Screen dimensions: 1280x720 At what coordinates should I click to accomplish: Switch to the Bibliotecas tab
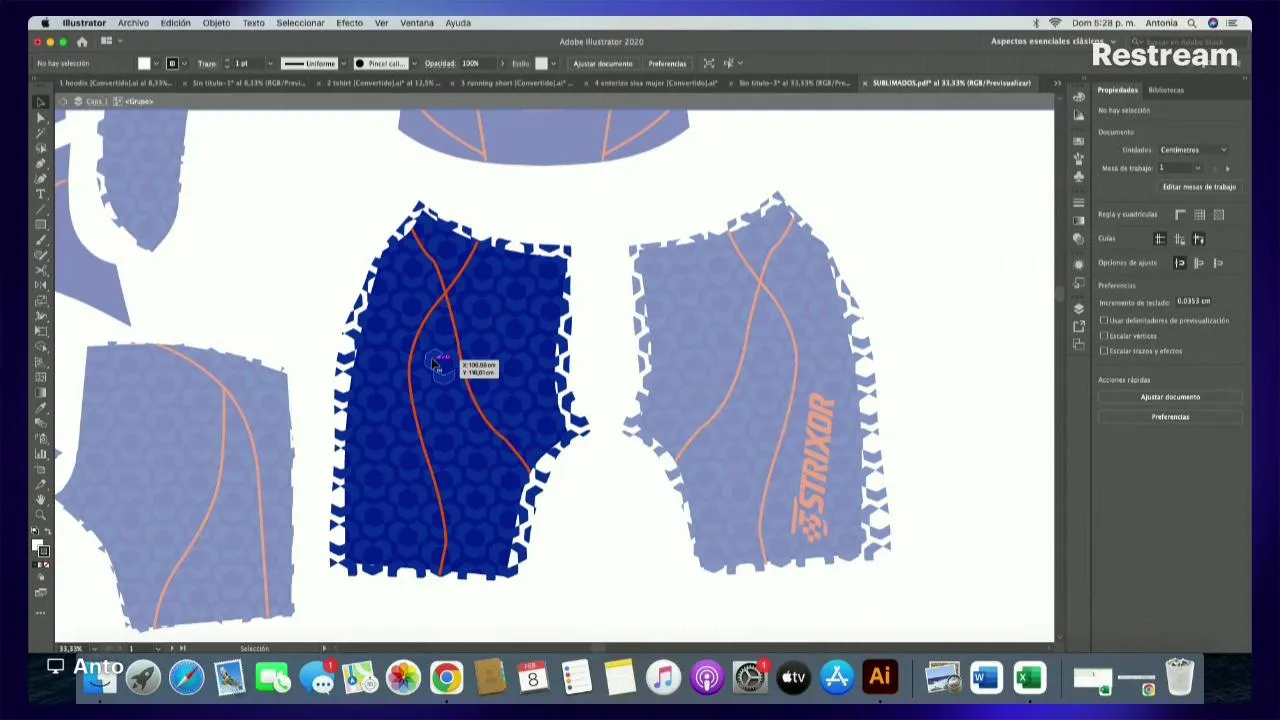1166,90
